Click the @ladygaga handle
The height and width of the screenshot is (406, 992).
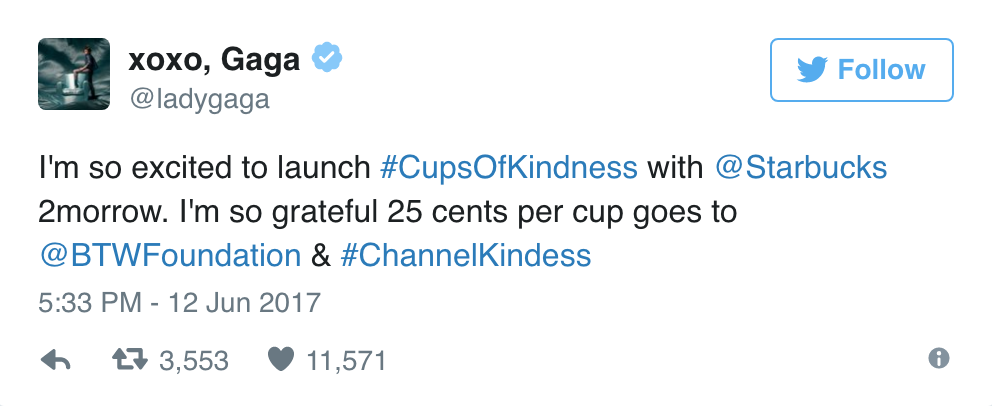tap(199, 100)
